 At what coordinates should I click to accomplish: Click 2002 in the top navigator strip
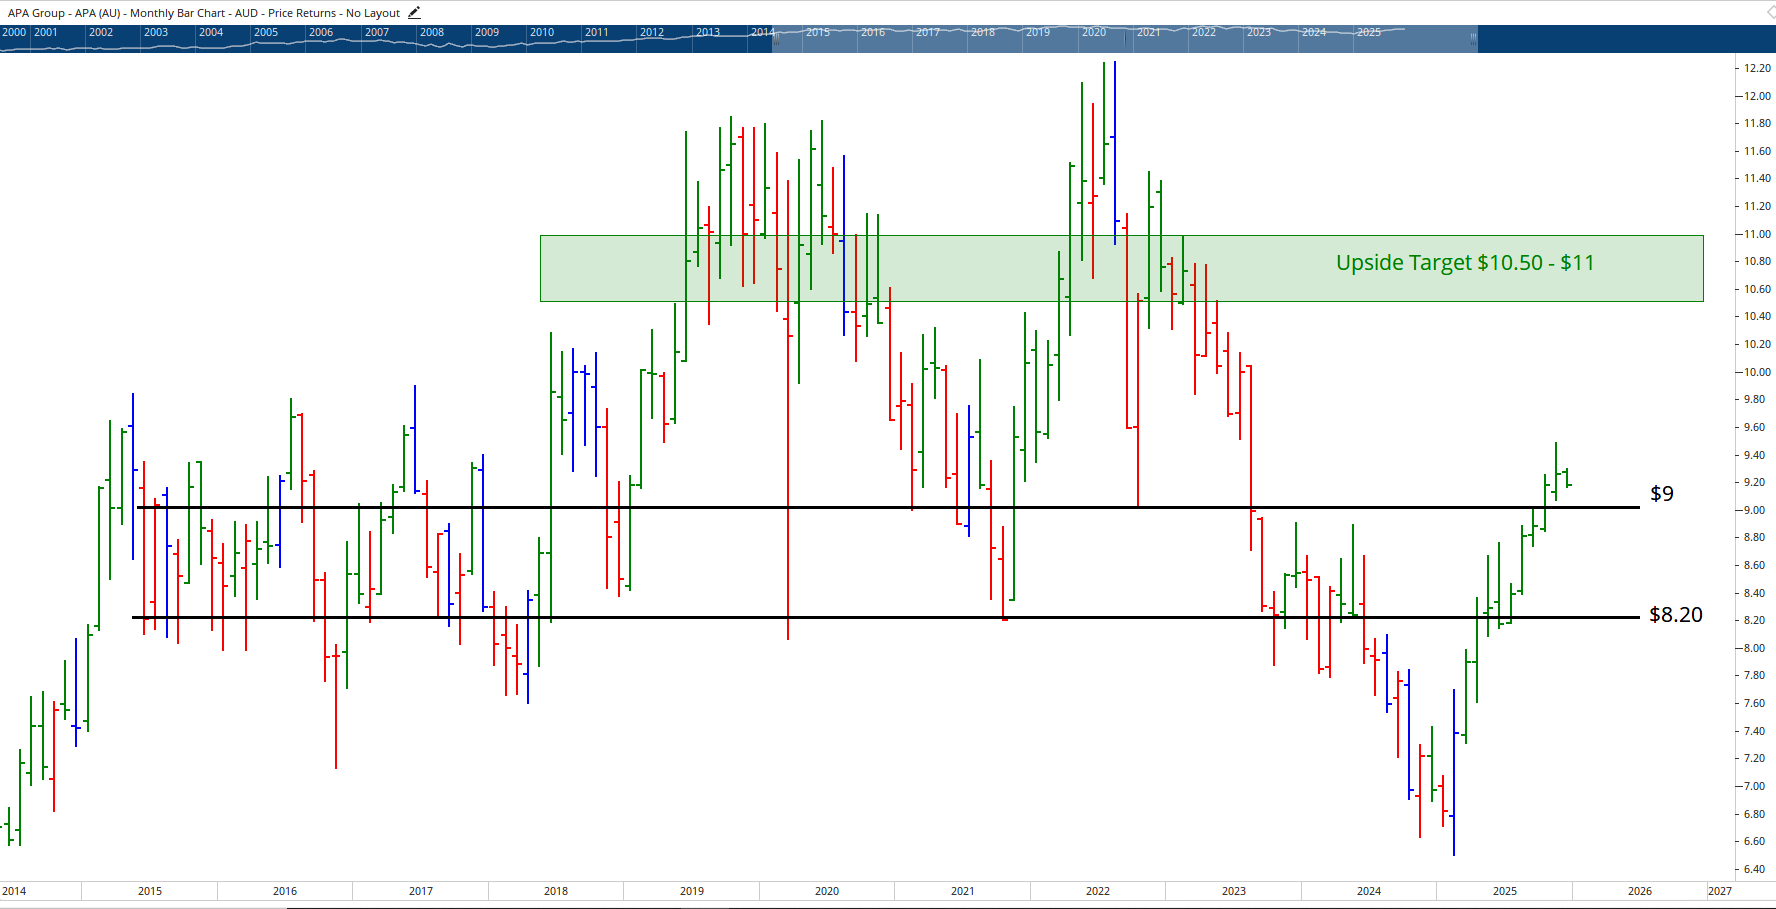(x=101, y=33)
